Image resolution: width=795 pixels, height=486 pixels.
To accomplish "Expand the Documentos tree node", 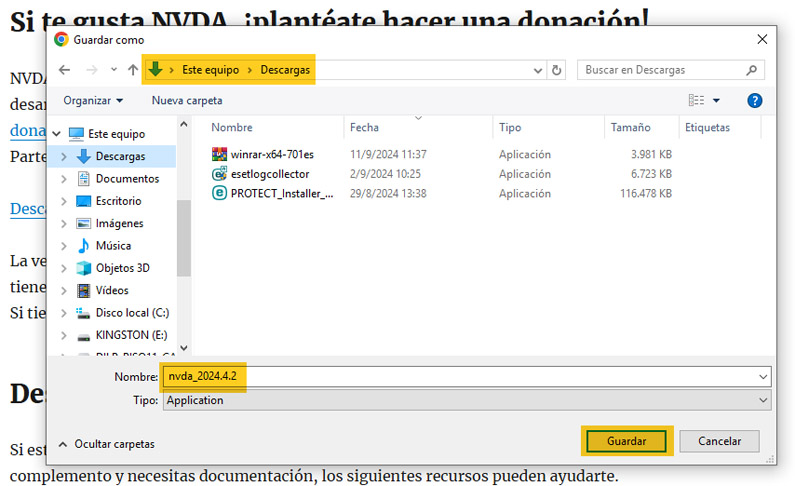I will tap(63, 179).
